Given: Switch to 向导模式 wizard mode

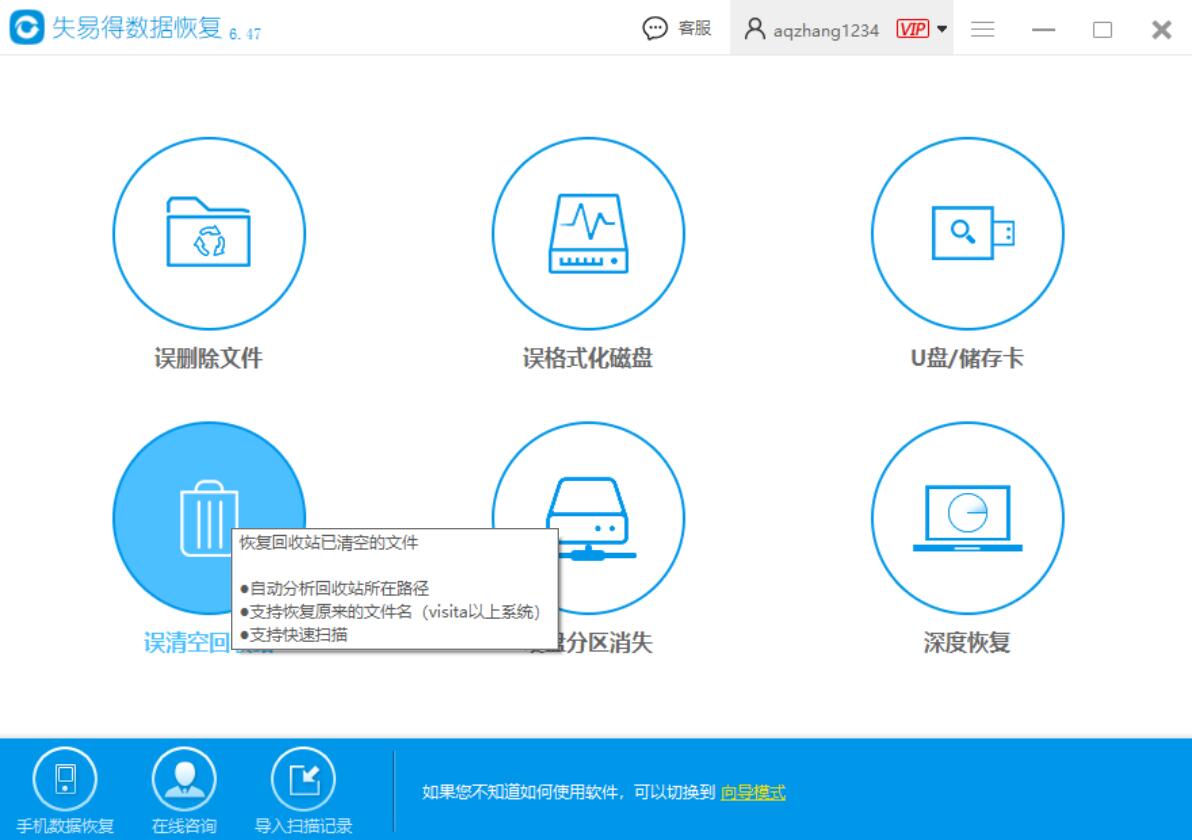Looking at the screenshot, I should [752, 792].
